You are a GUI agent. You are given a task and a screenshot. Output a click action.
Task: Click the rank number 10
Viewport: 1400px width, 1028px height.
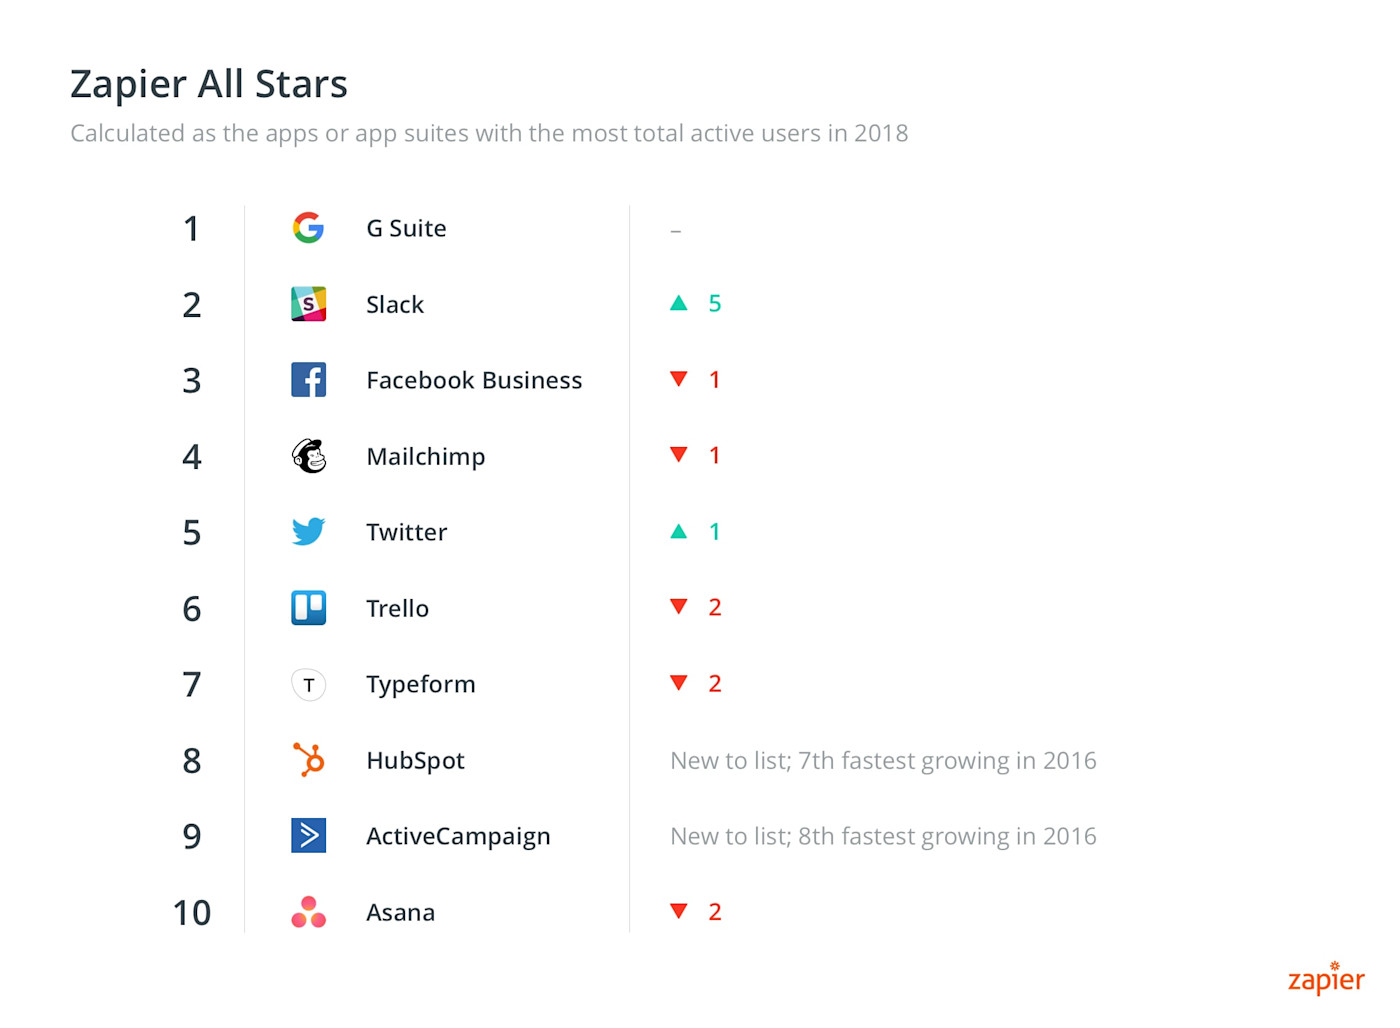[192, 912]
